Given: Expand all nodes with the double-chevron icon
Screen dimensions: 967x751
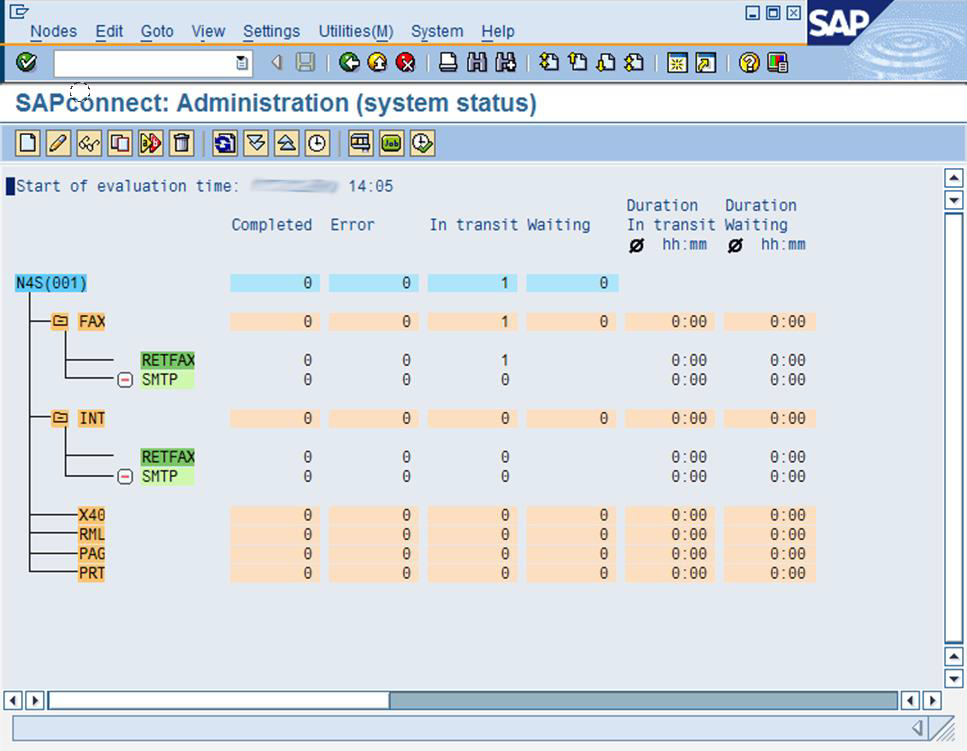Looking at the screenshot, I should point(254,143).
